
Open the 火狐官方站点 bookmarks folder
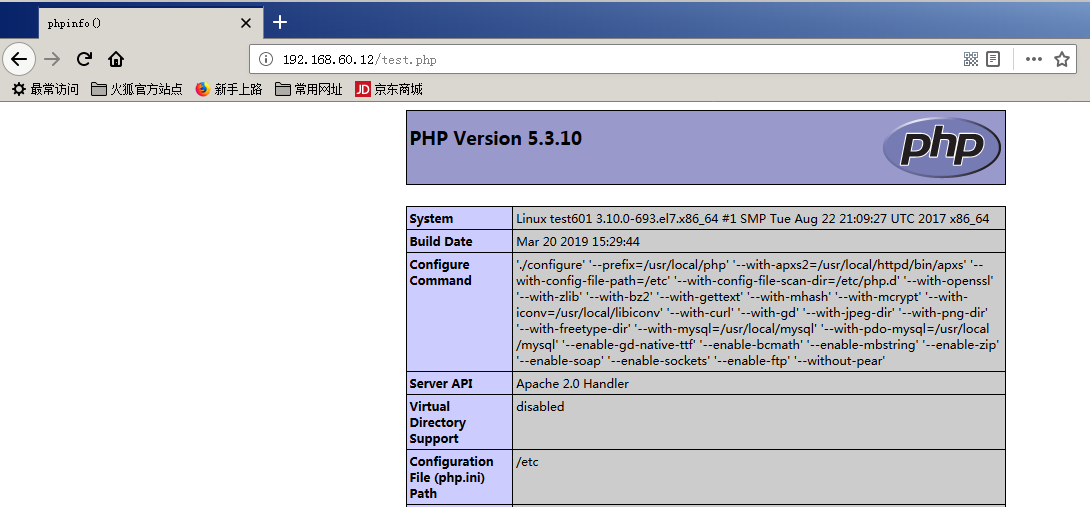tap(137, 89)
